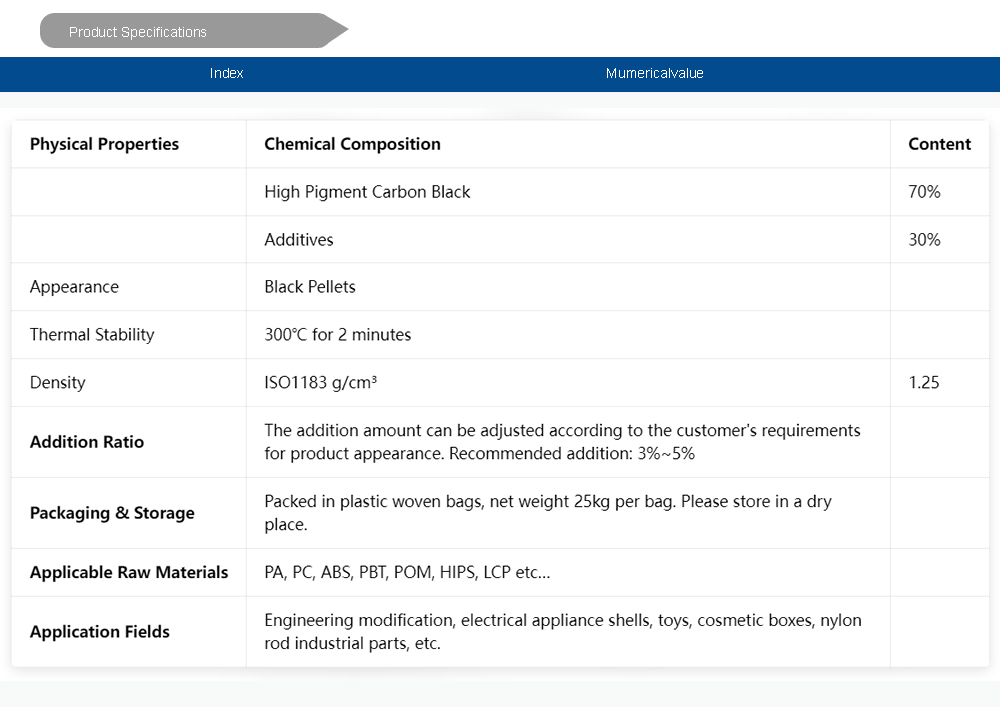Click the Physical Properties header cell
This screenshot has width=1000, height=707.
[104, 144]
